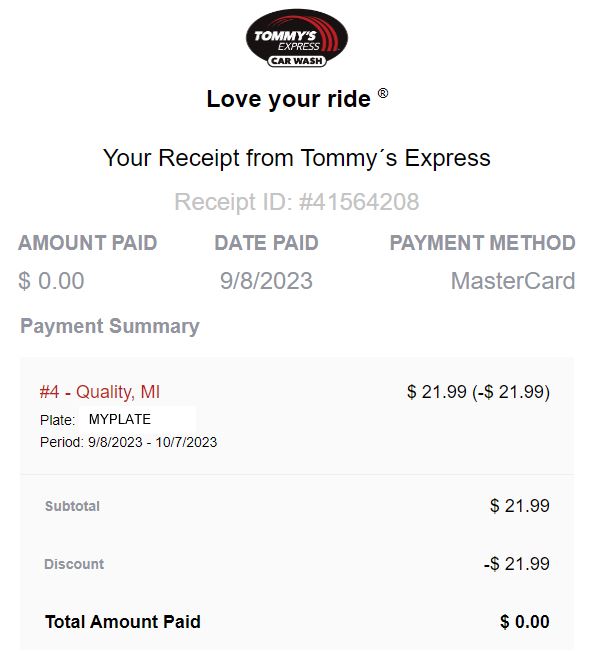Image resolution: width=600 pixels, height=652 pixels.
Task: Open the "#4 - Quality, MI" location link
Action: pyautogui.click(x=99, y=392)
